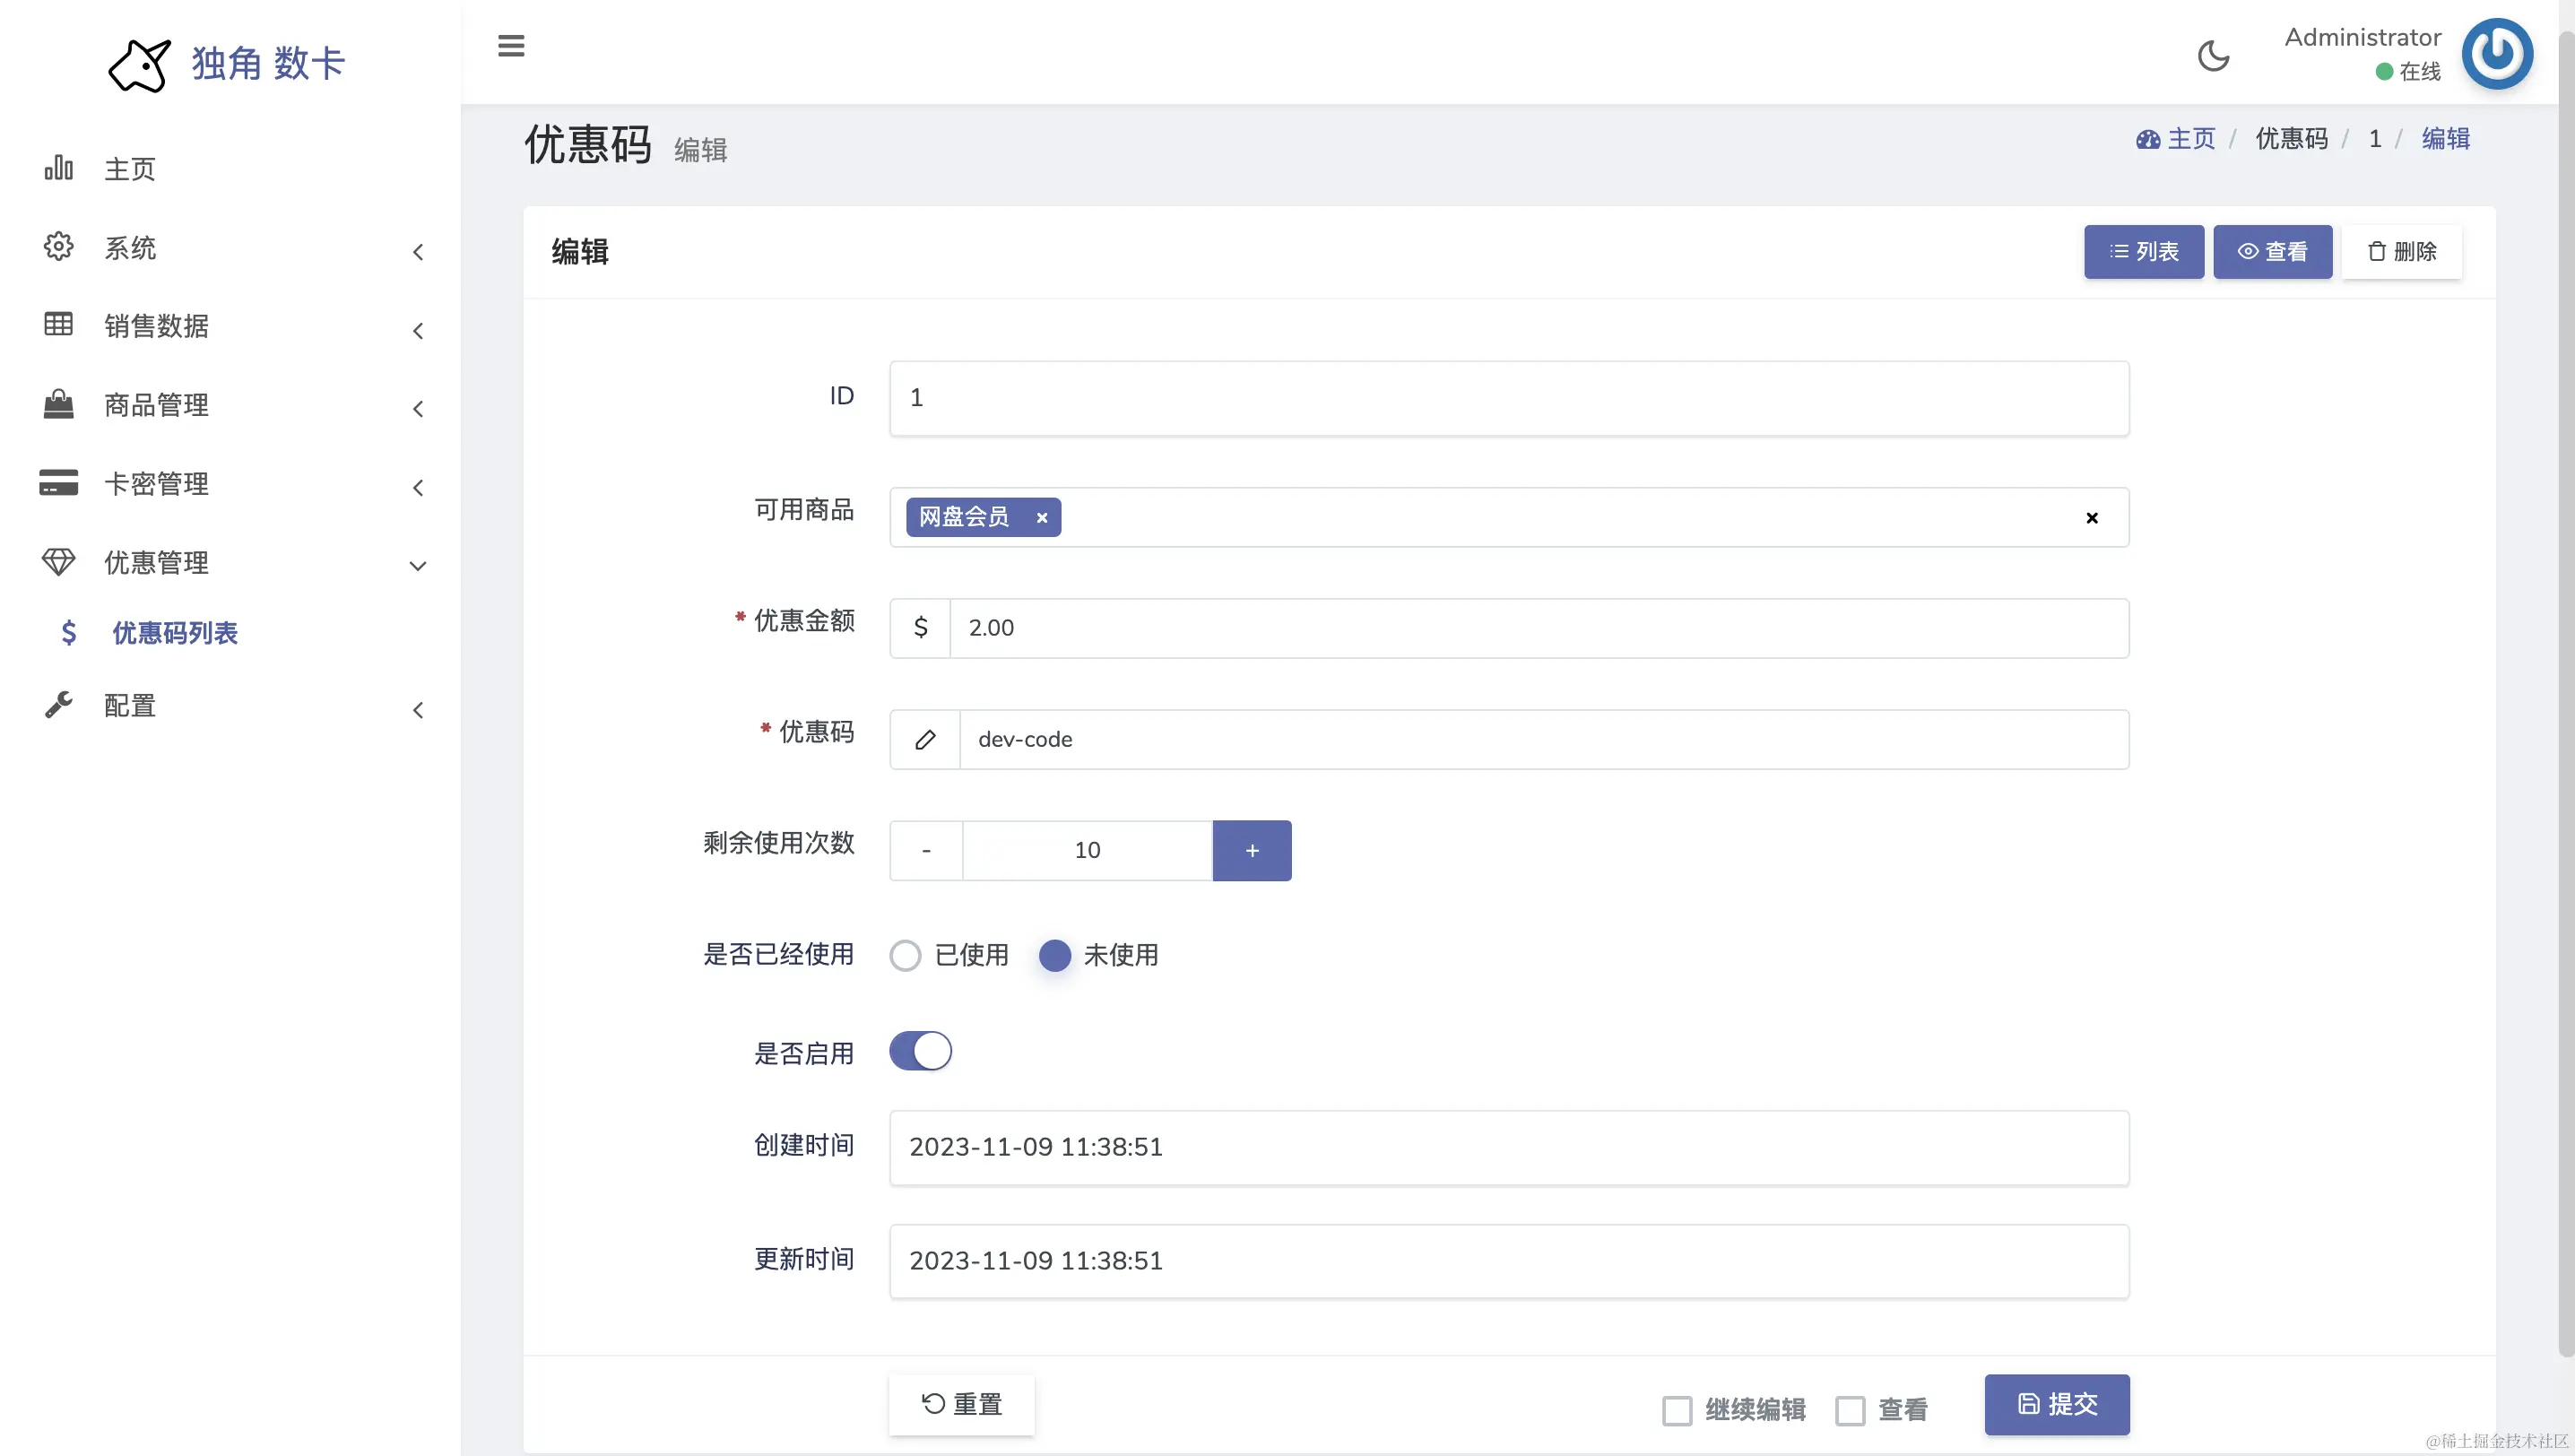Screen dimensions: 2575x1456
Task: Click the 创建时间 field
Action: tap(1509, 1147)
